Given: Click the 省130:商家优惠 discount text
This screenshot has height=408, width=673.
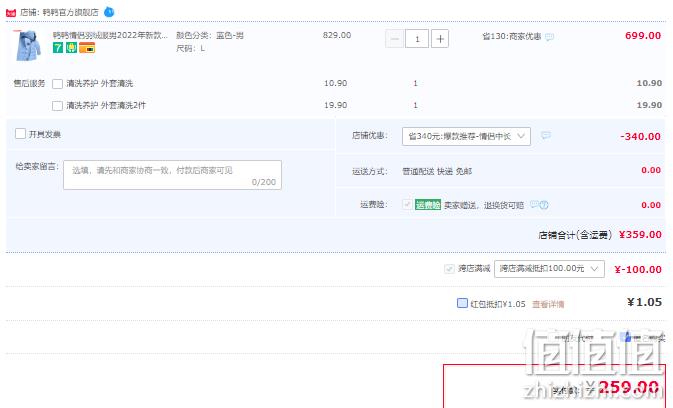Looking at the screenshot, I should point(512,36).
